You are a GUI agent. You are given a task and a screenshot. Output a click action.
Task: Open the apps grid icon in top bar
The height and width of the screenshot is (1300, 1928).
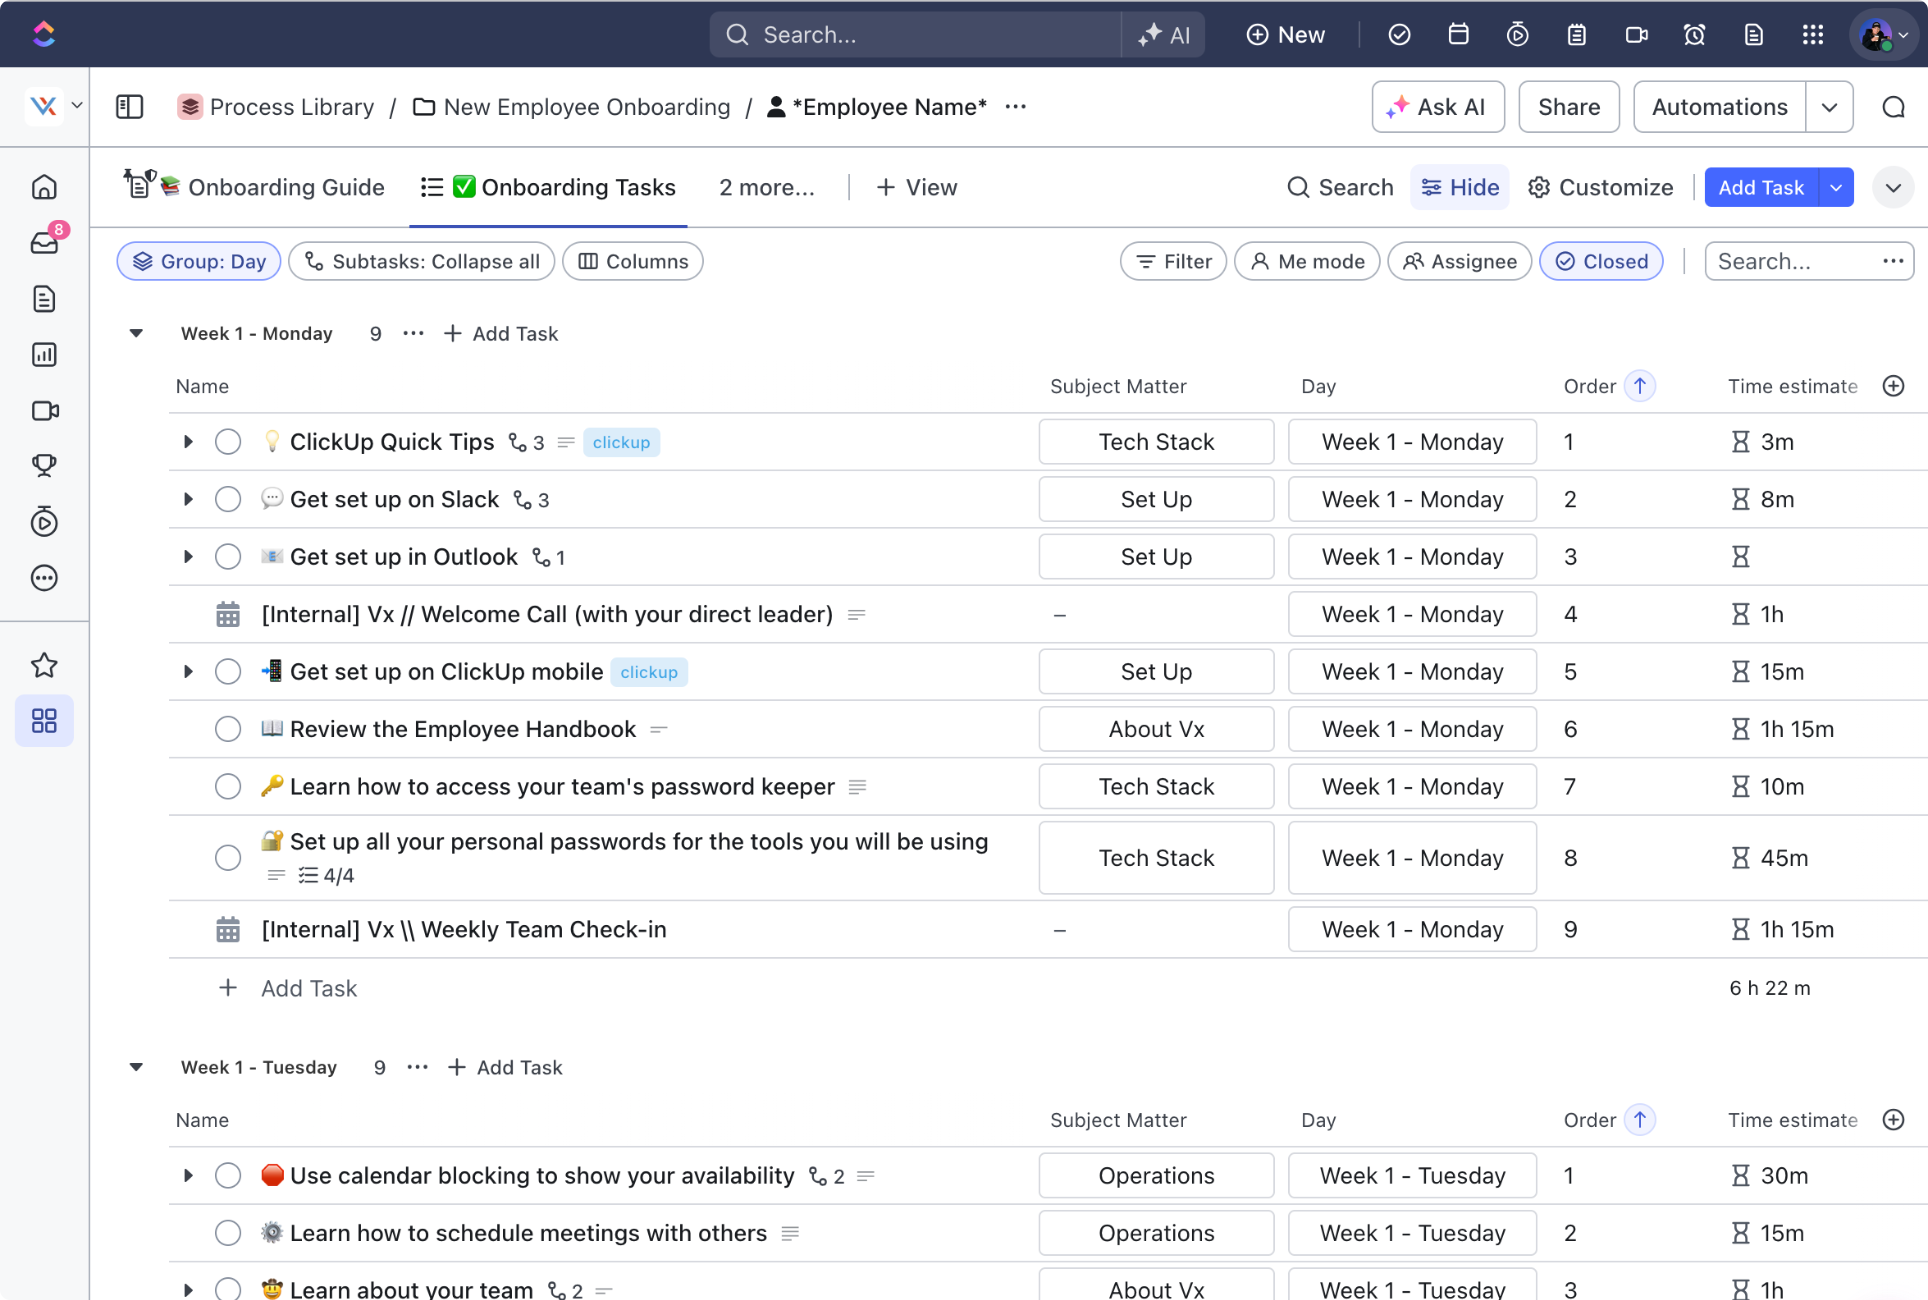click(x=1812, y=35)
